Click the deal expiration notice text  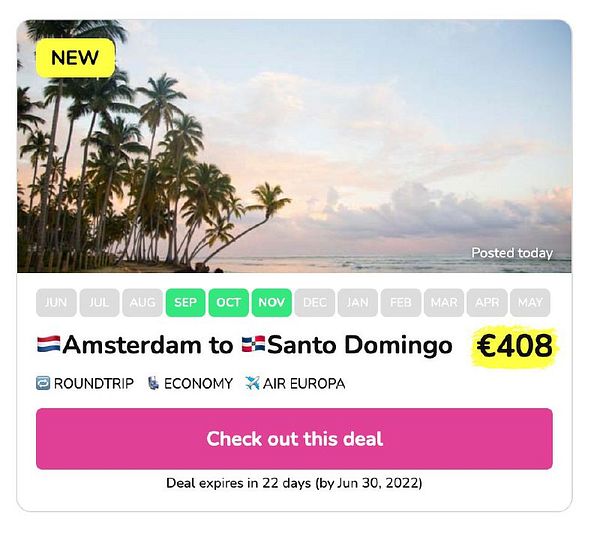coord(294,483)
